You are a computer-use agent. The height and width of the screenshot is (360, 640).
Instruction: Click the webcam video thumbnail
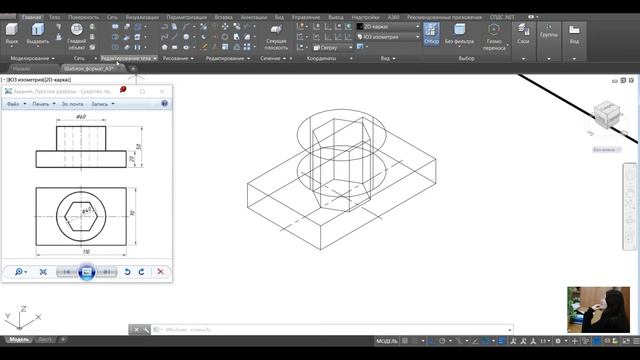pos(598,309)
